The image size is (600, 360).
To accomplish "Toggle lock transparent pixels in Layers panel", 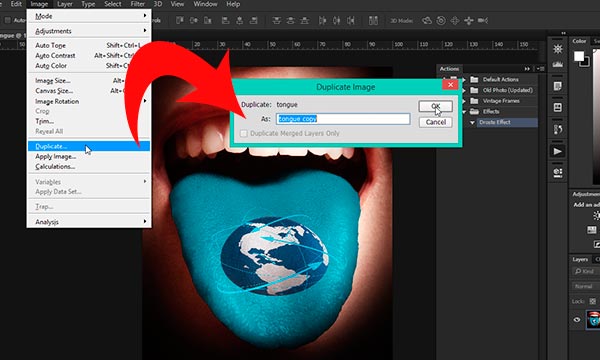I will (592, 301).
